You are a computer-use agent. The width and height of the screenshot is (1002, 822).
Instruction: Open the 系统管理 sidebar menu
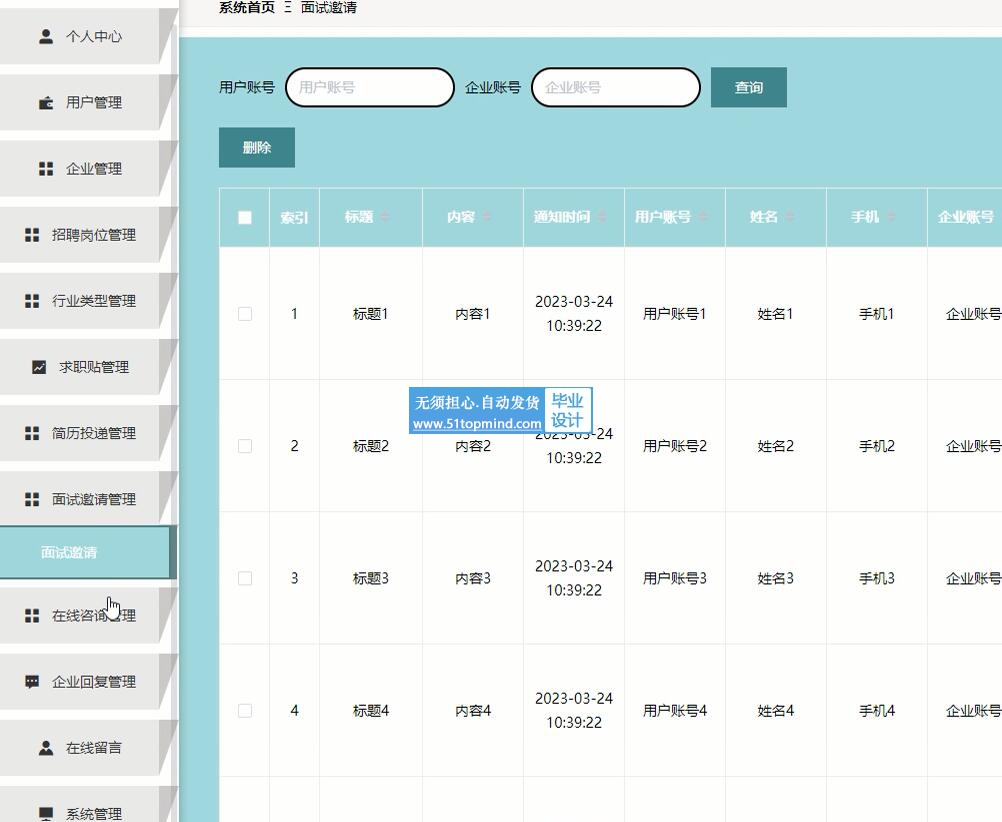tap(93, 813)
